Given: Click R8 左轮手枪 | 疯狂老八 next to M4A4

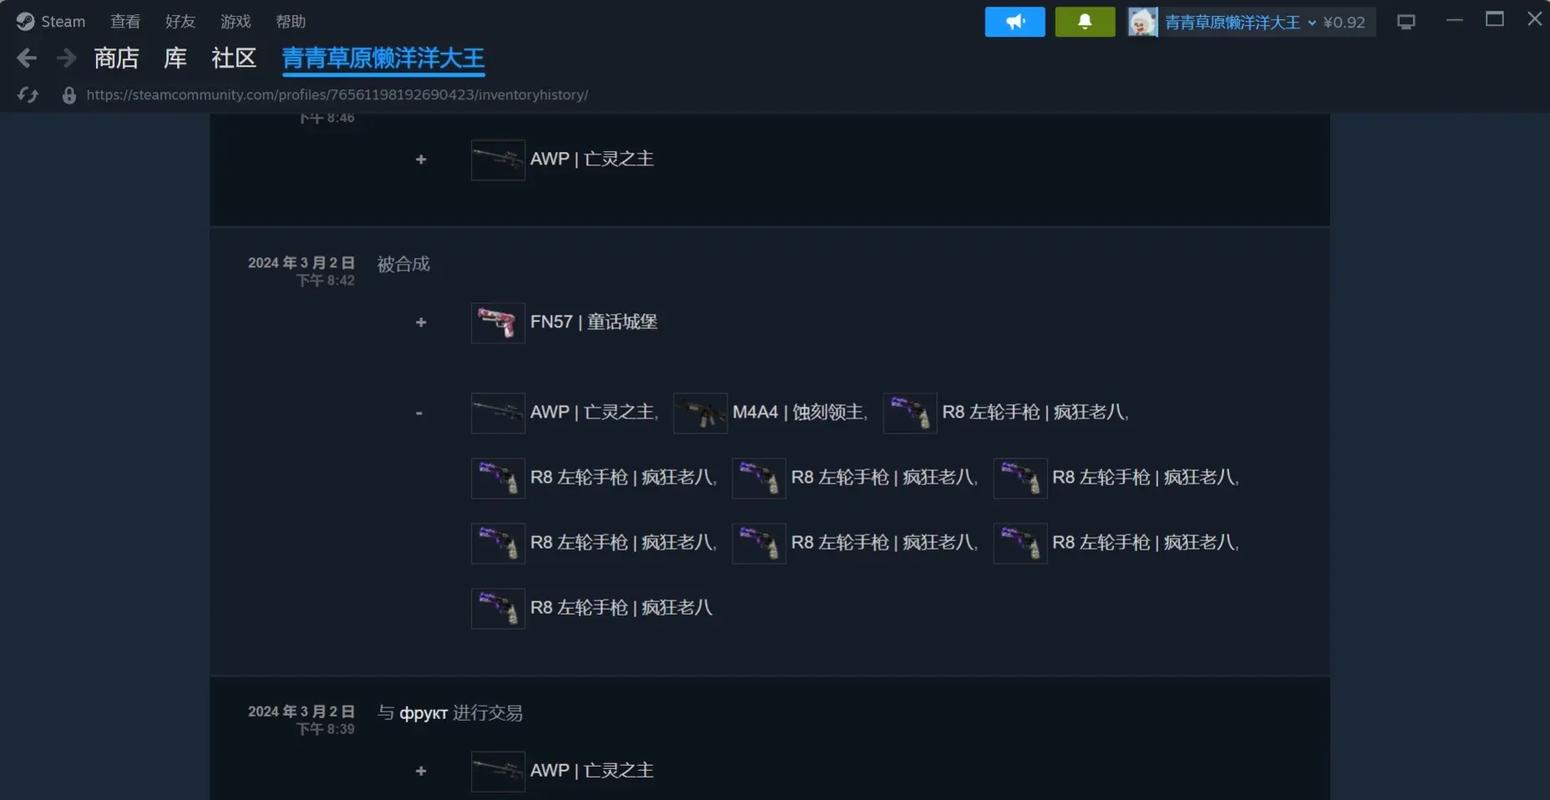Looking at the screenshot, I should pyautogui.click(x=1033, y=411).
